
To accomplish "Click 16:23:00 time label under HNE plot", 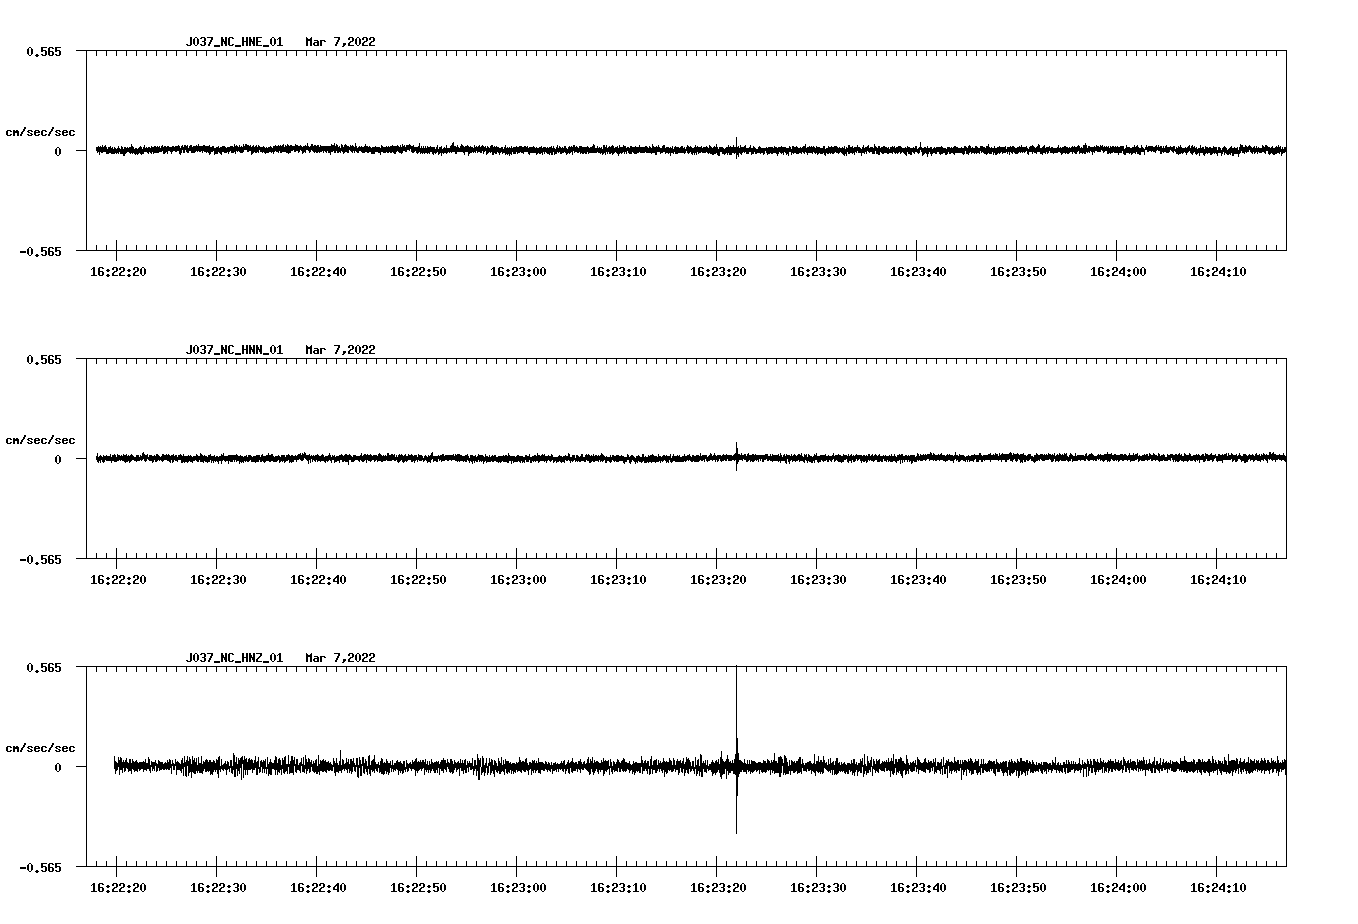I will (x=517, y=271).
